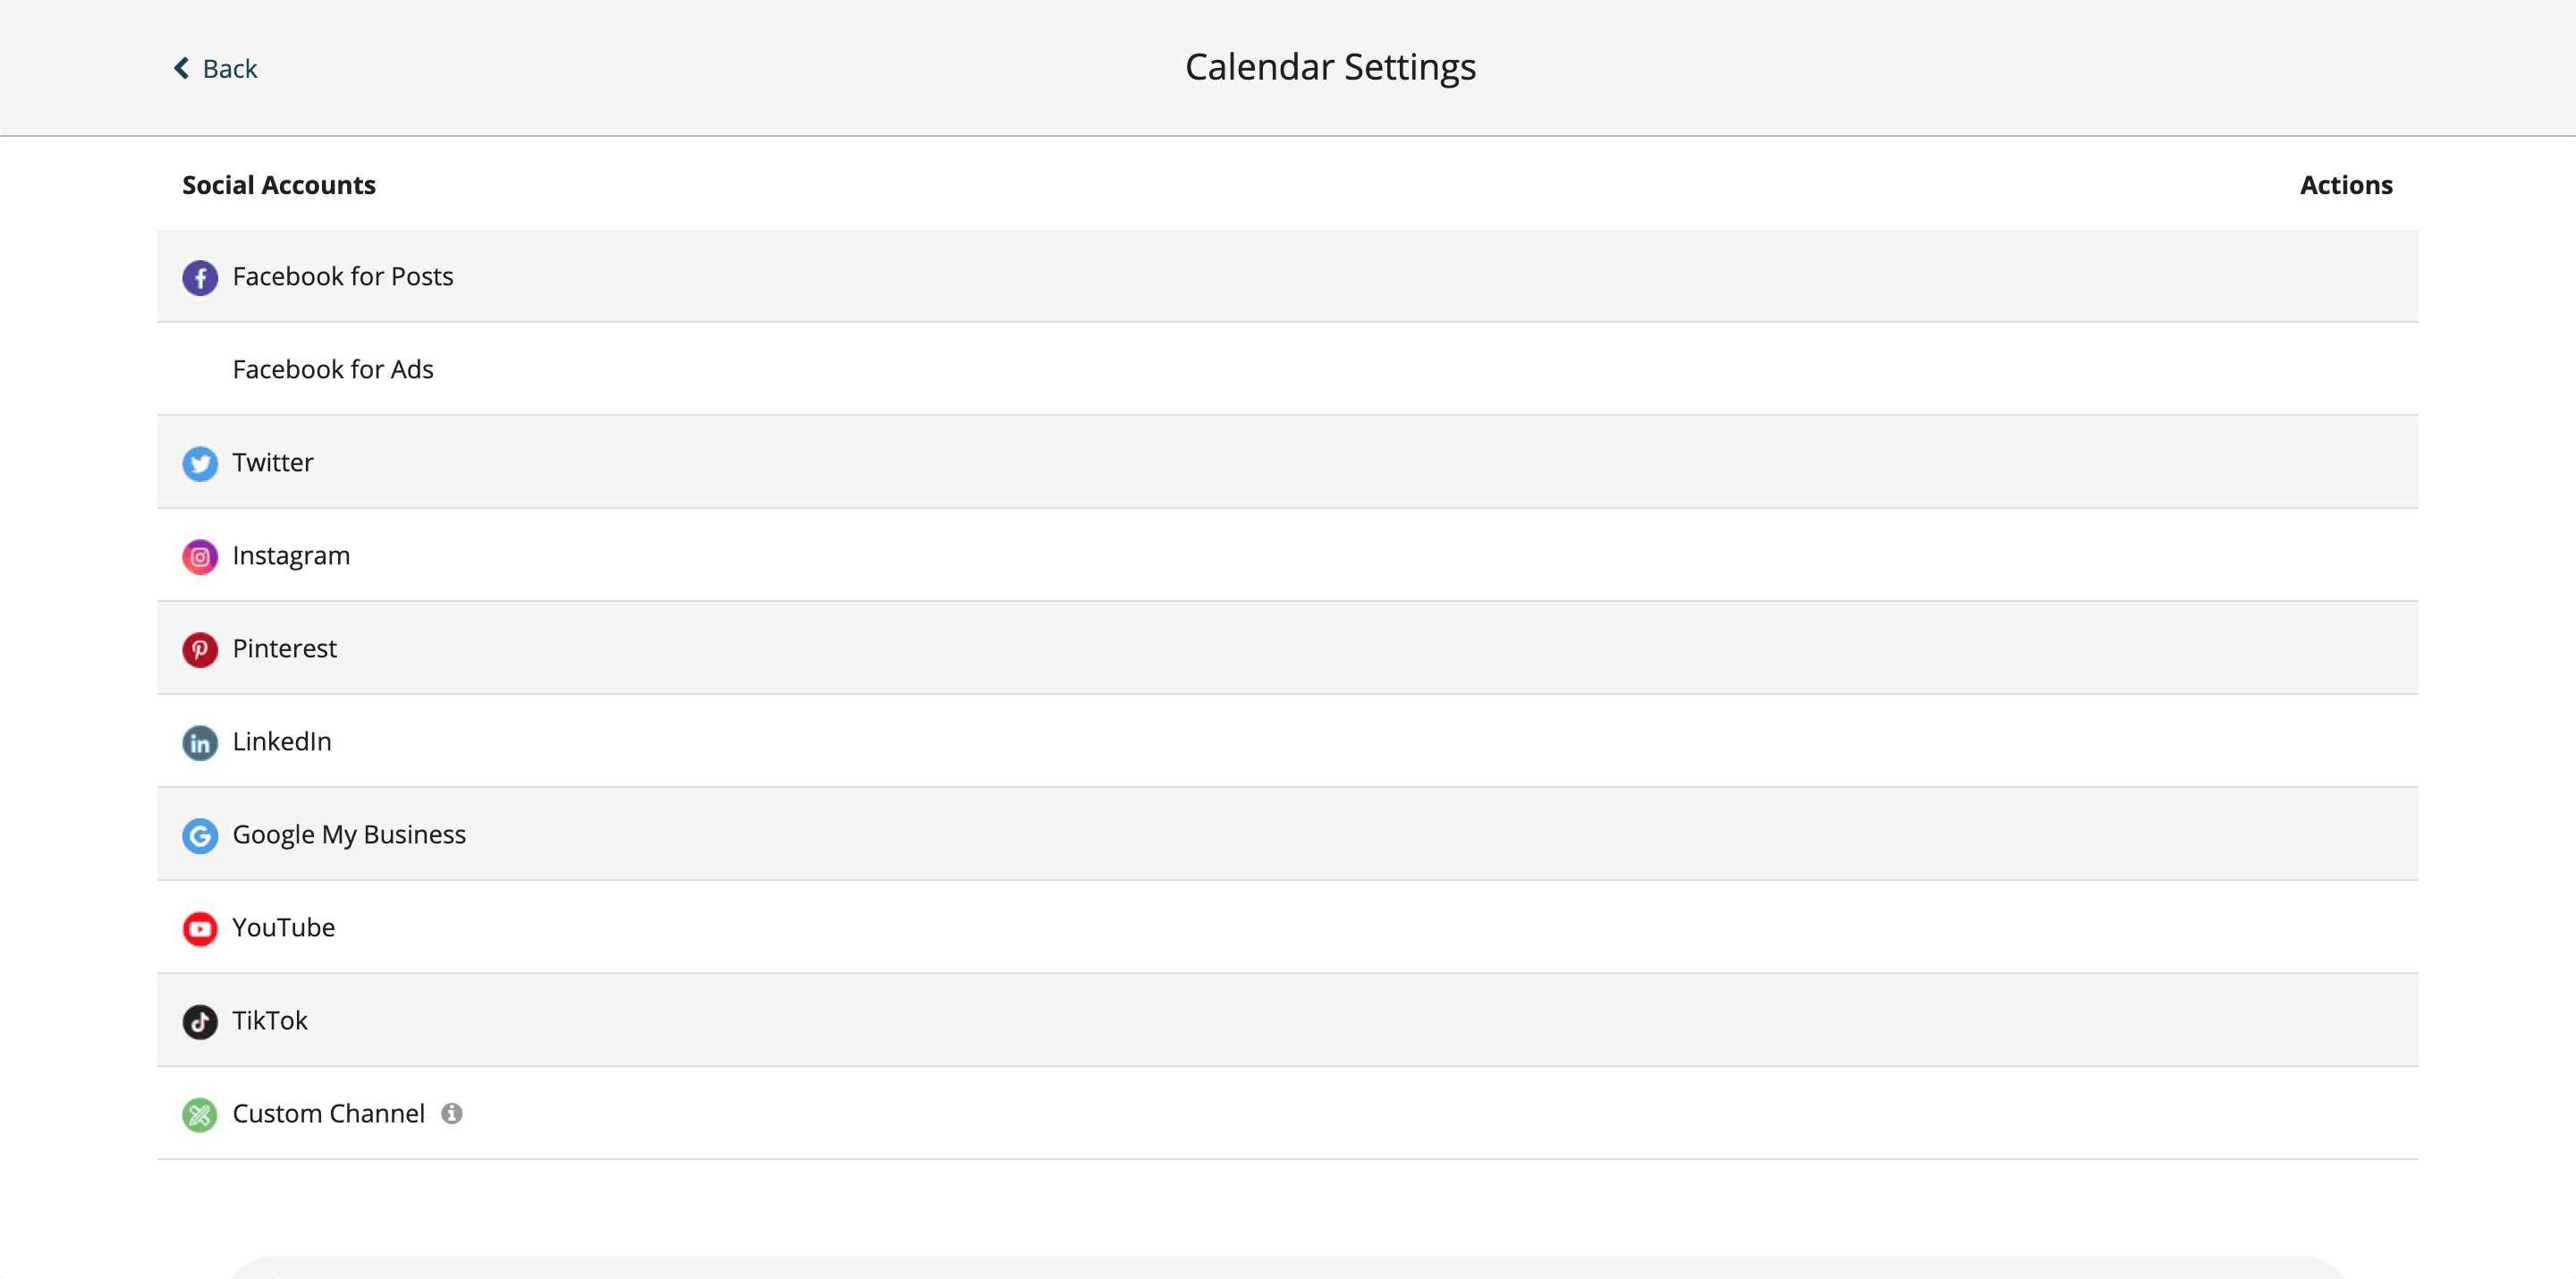The height and width of the screenshot is (1279, 2576).
Task: Click the TikTok logo icon
Action: pos(200,1021)
